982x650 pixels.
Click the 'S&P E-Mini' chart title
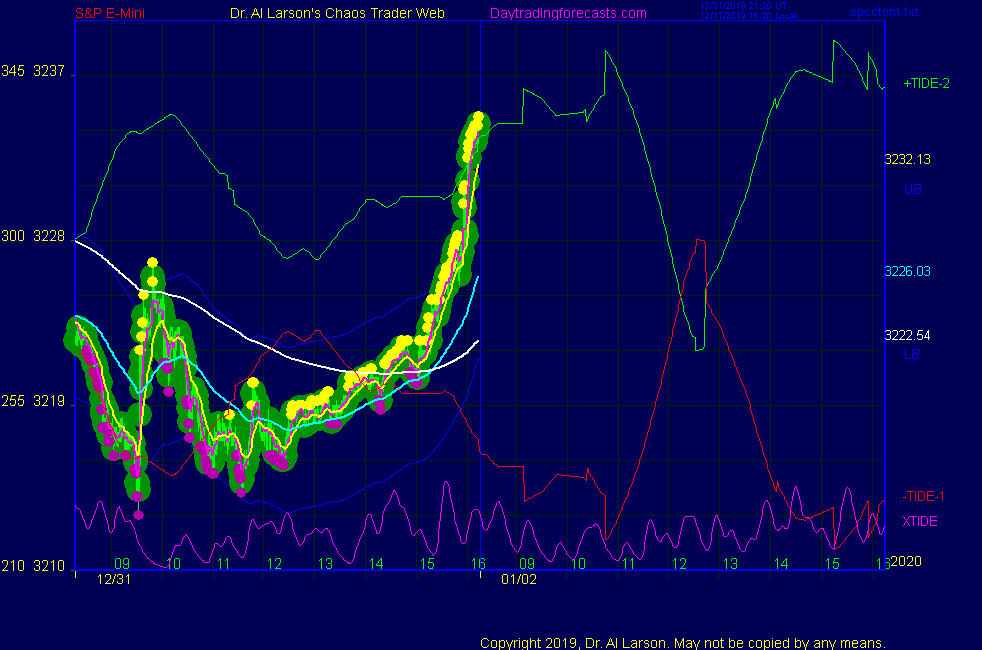coord(110,13)
